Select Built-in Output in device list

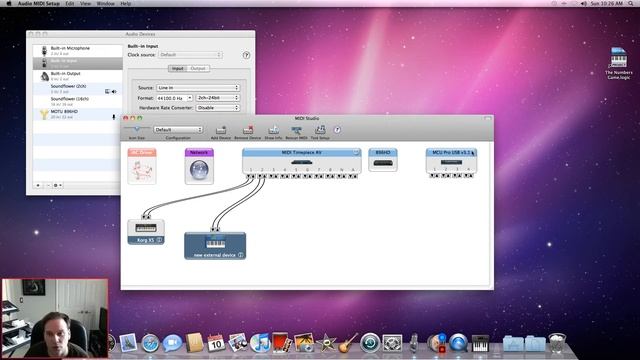78,76
